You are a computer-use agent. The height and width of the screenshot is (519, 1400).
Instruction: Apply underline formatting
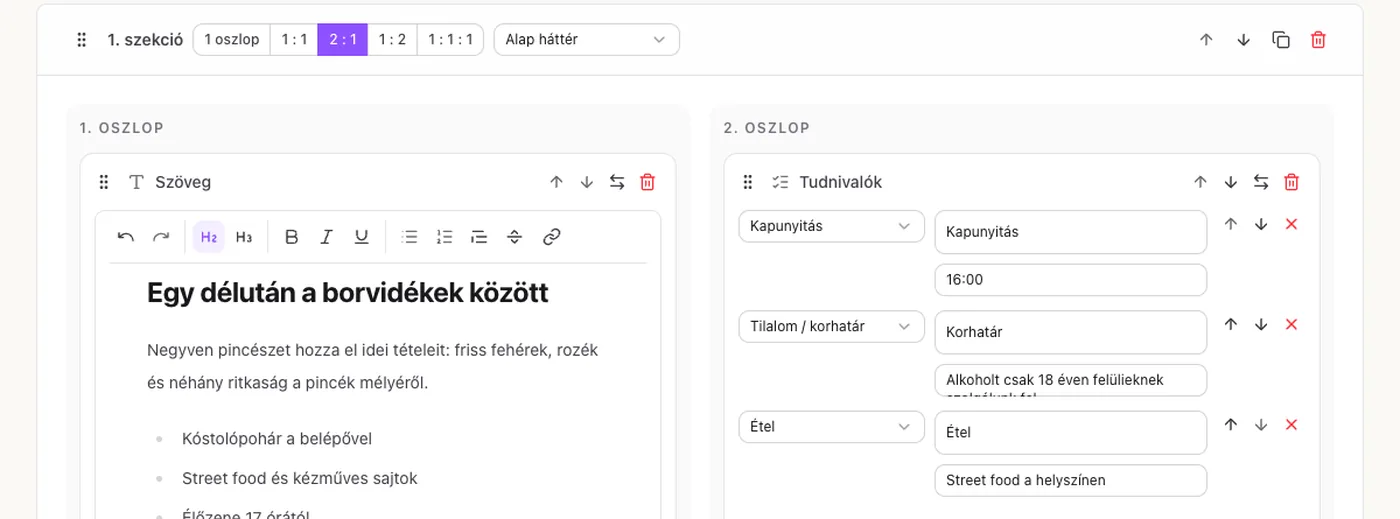point(361,237)
